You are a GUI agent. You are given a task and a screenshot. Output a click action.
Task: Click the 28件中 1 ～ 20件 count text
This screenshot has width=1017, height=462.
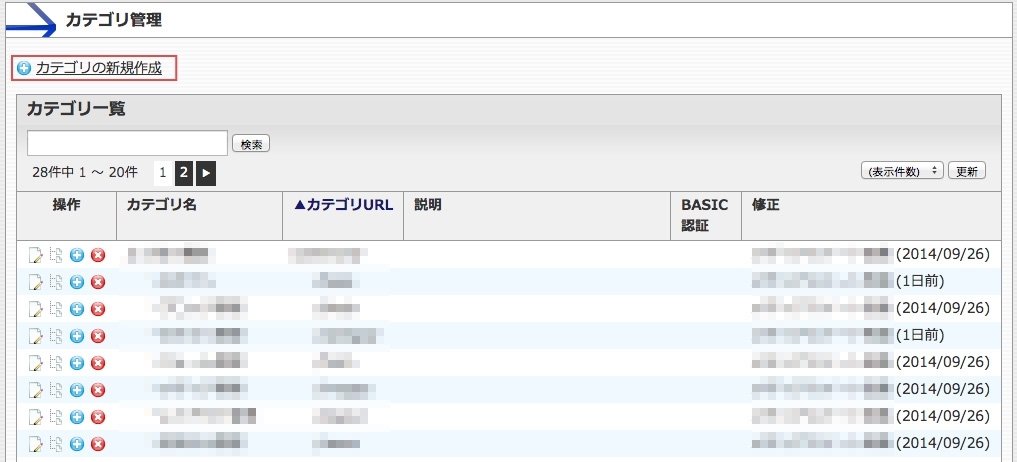(85, 173)
